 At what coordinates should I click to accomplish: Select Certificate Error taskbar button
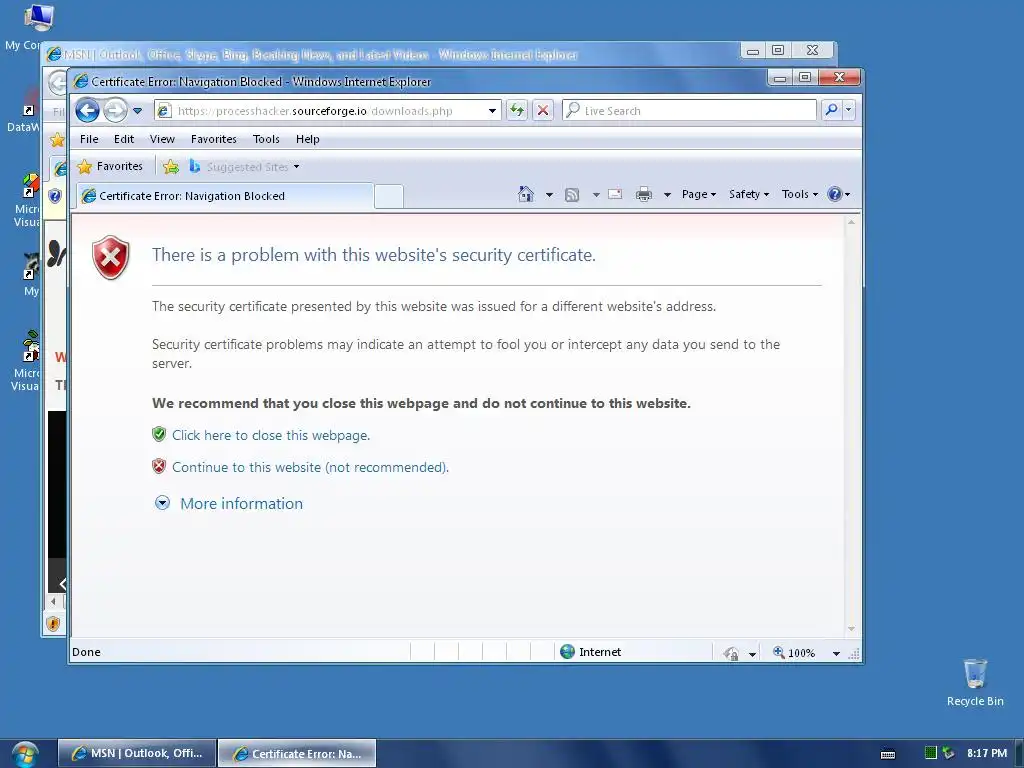point(297,753)
